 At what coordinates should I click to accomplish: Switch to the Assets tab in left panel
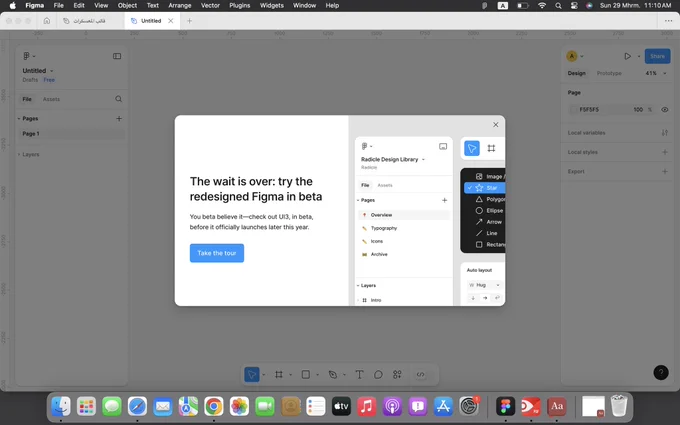pyautogui.click(x=51, y=99)
